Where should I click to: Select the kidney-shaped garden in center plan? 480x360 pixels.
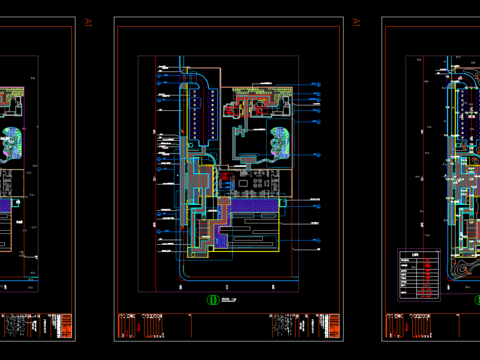click(280, 143)
